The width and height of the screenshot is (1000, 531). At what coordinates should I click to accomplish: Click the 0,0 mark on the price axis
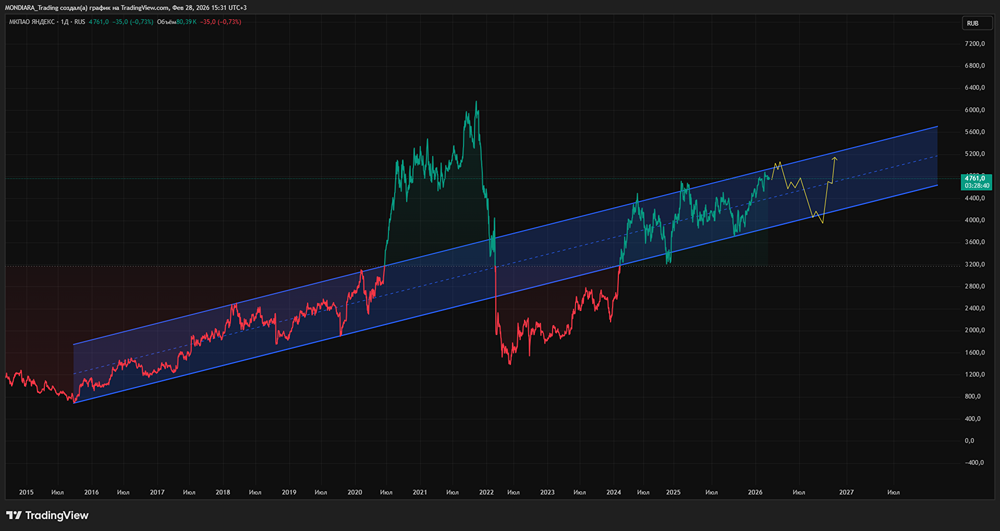click(970, 440)
